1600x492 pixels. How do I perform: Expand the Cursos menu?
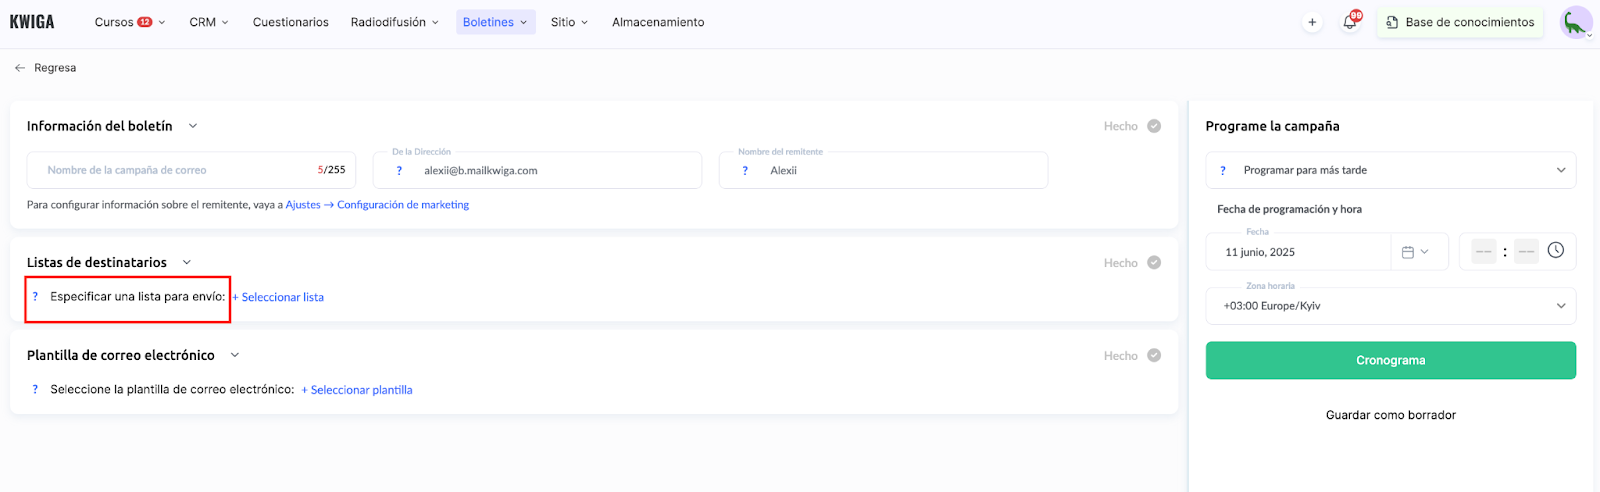coord(130,22)
